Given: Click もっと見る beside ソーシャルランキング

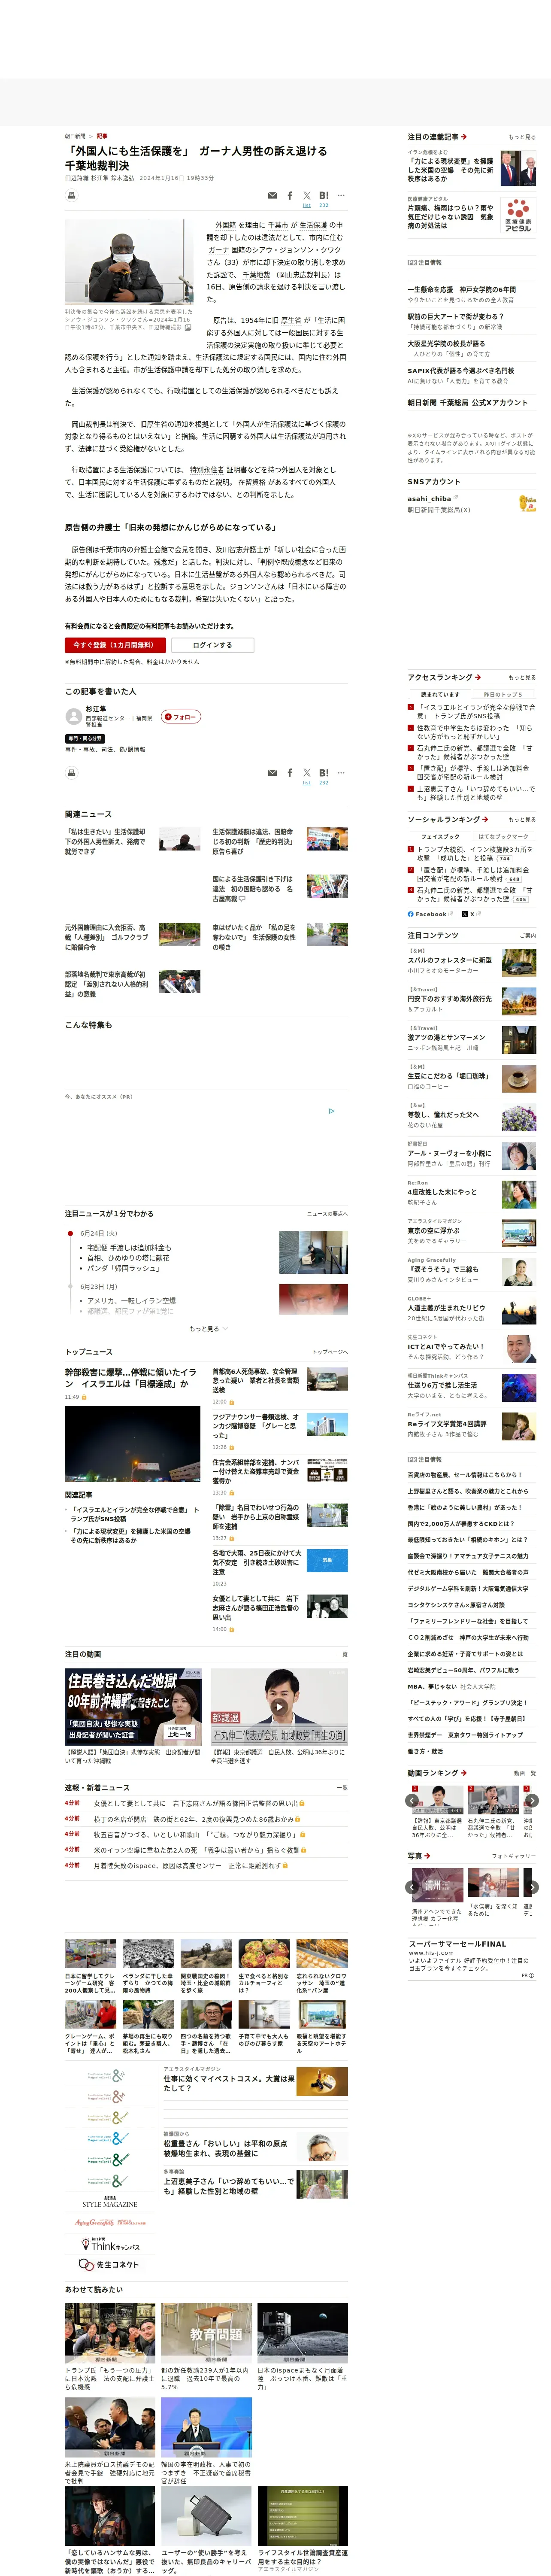Looking at the screenshot, I should [522, 820].
